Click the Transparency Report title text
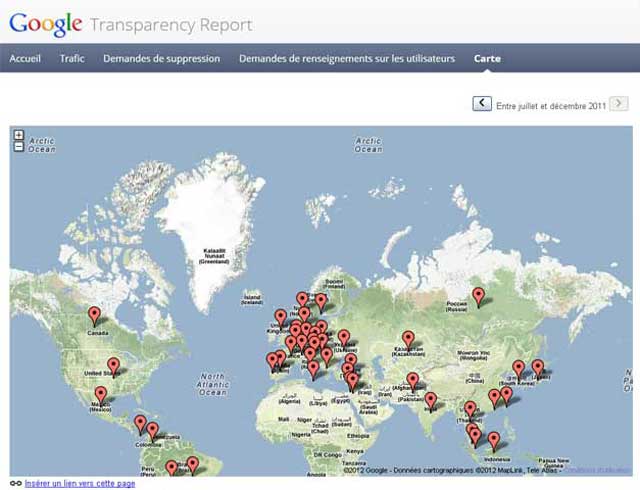 pos(171,25)
